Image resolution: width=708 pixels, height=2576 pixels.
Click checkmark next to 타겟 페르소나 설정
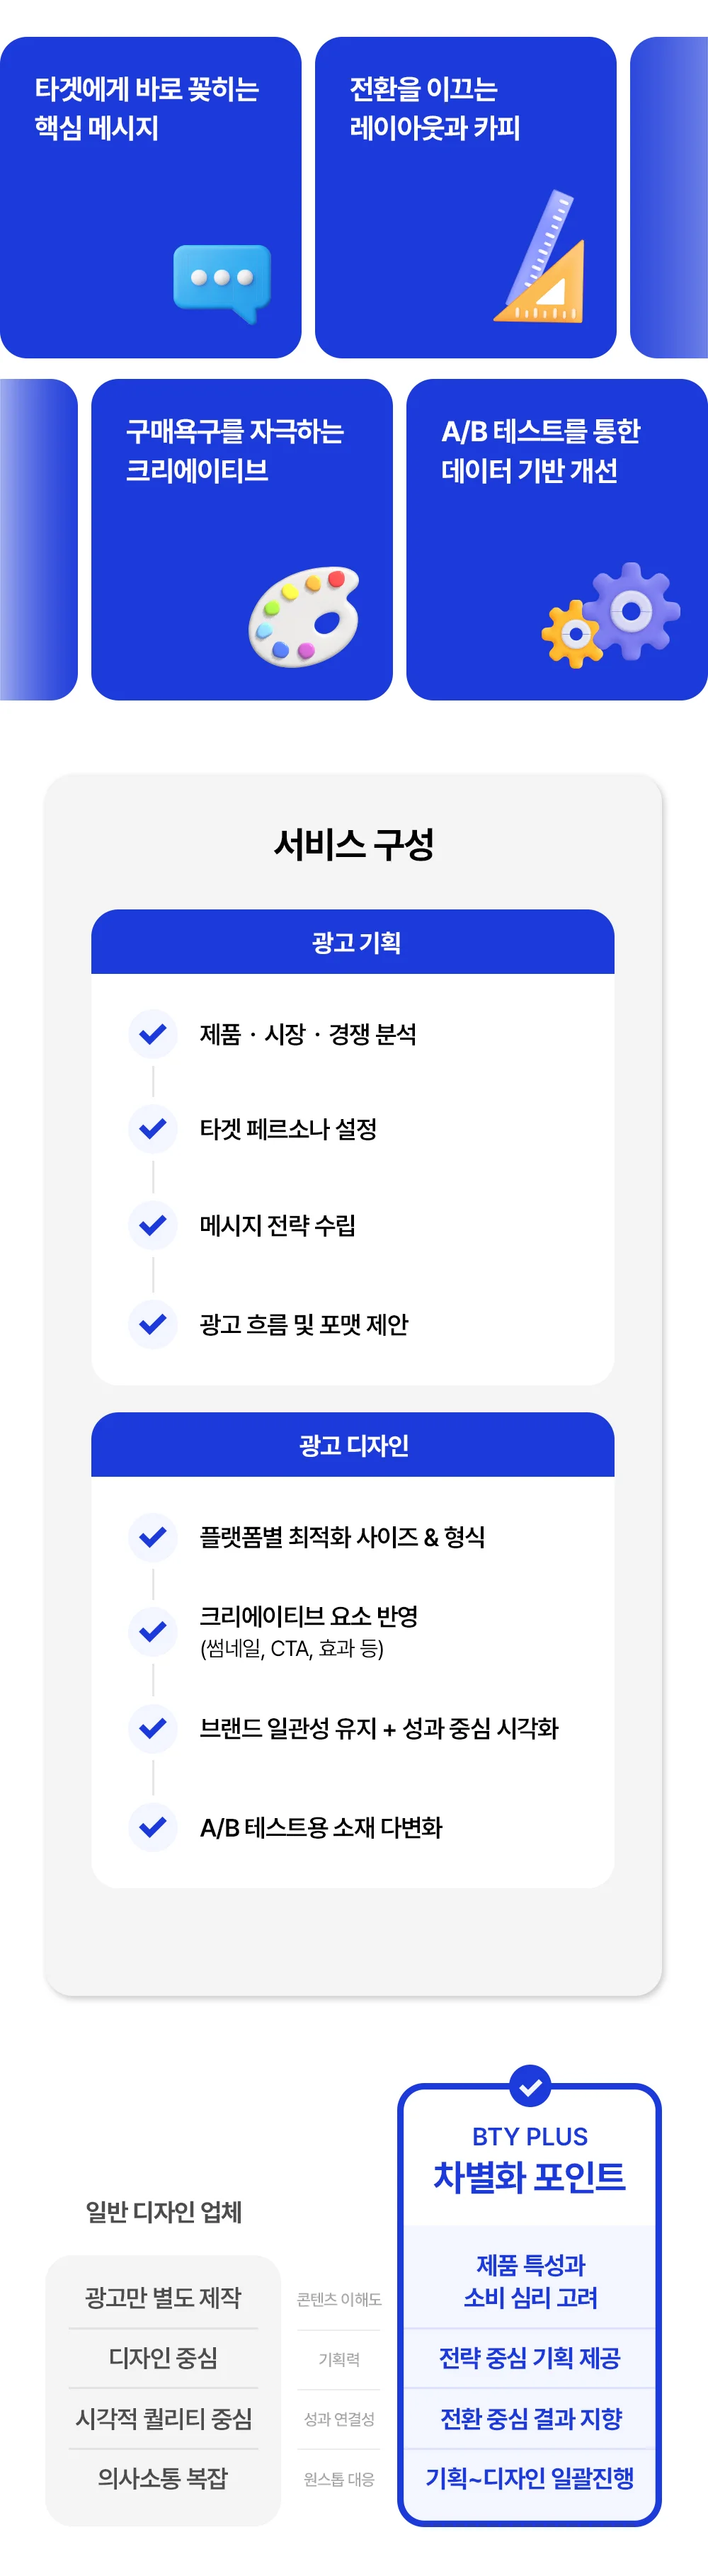(153, 1129)
